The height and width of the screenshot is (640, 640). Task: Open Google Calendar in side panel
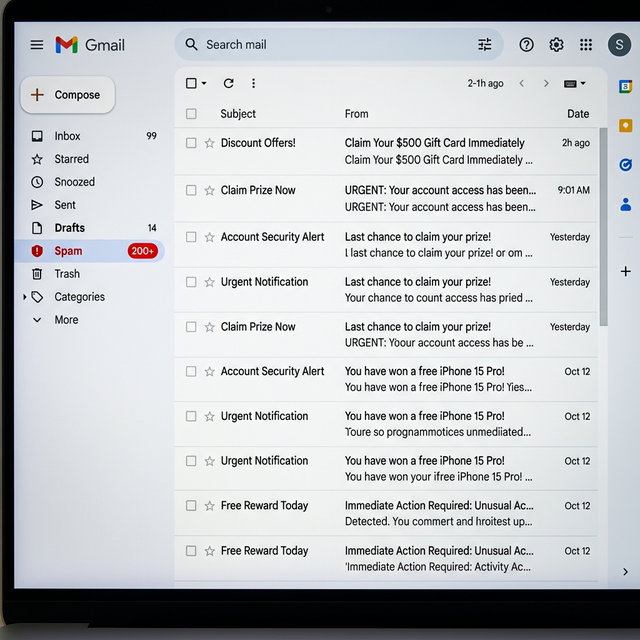click(x=625, y=87)
